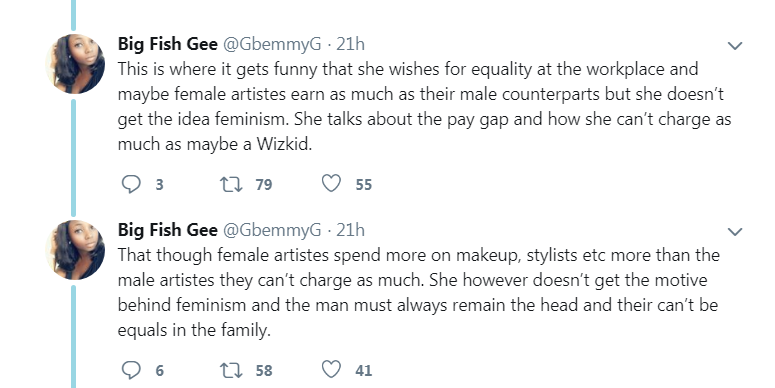Open the second tweet's profile picture

[75, 250]
